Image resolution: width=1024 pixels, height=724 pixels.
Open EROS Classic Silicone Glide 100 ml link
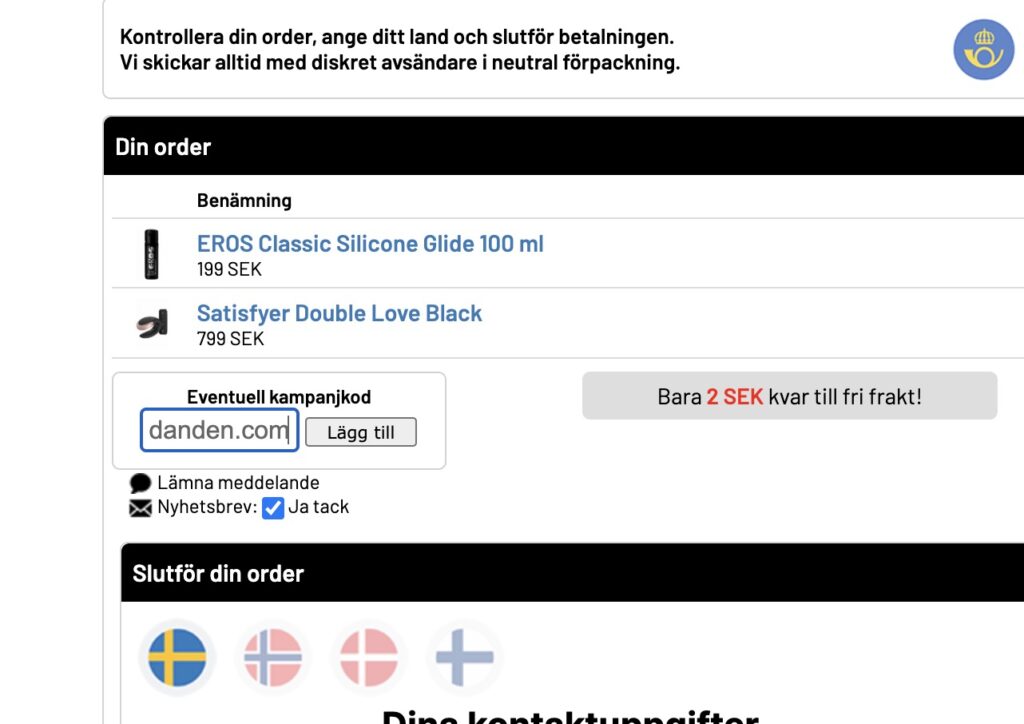(370, 244)
